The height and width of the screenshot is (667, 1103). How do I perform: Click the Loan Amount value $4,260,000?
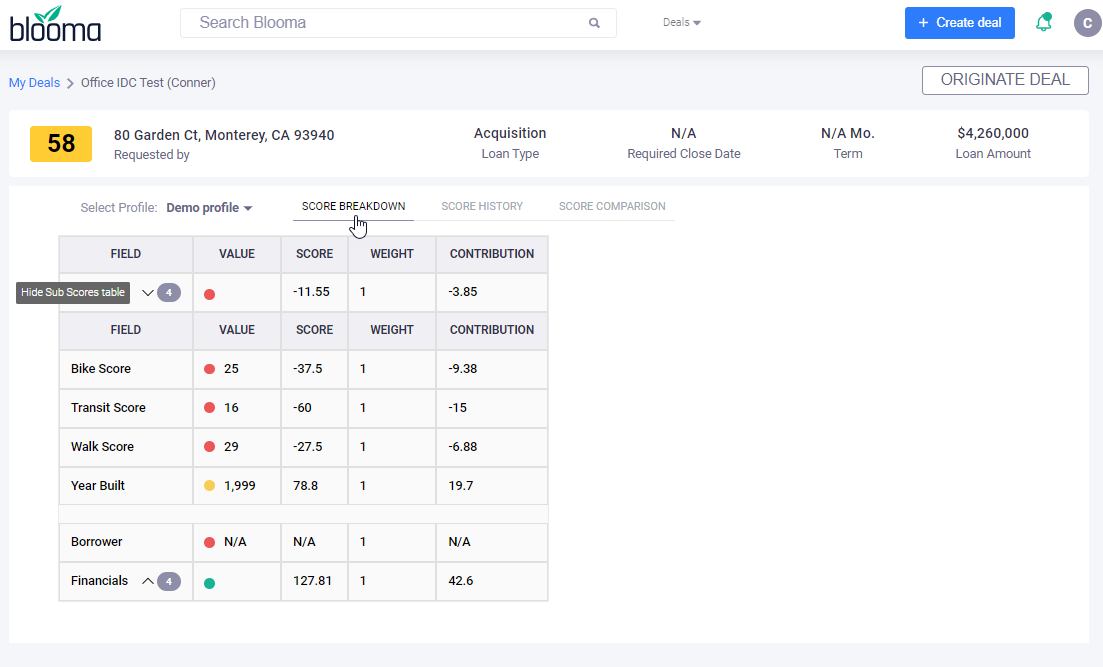(x=993, y=133)
